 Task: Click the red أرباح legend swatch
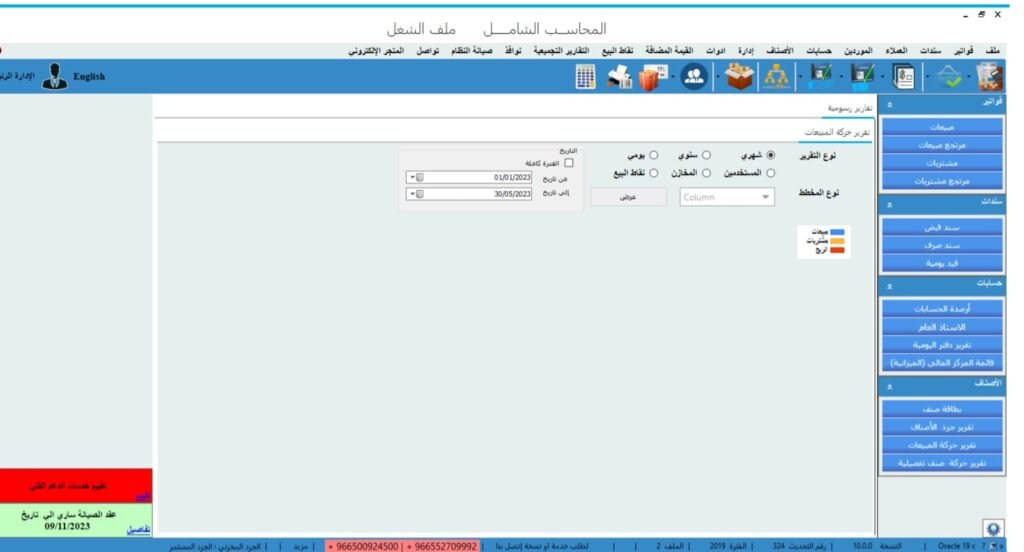[x=837, y=250]
